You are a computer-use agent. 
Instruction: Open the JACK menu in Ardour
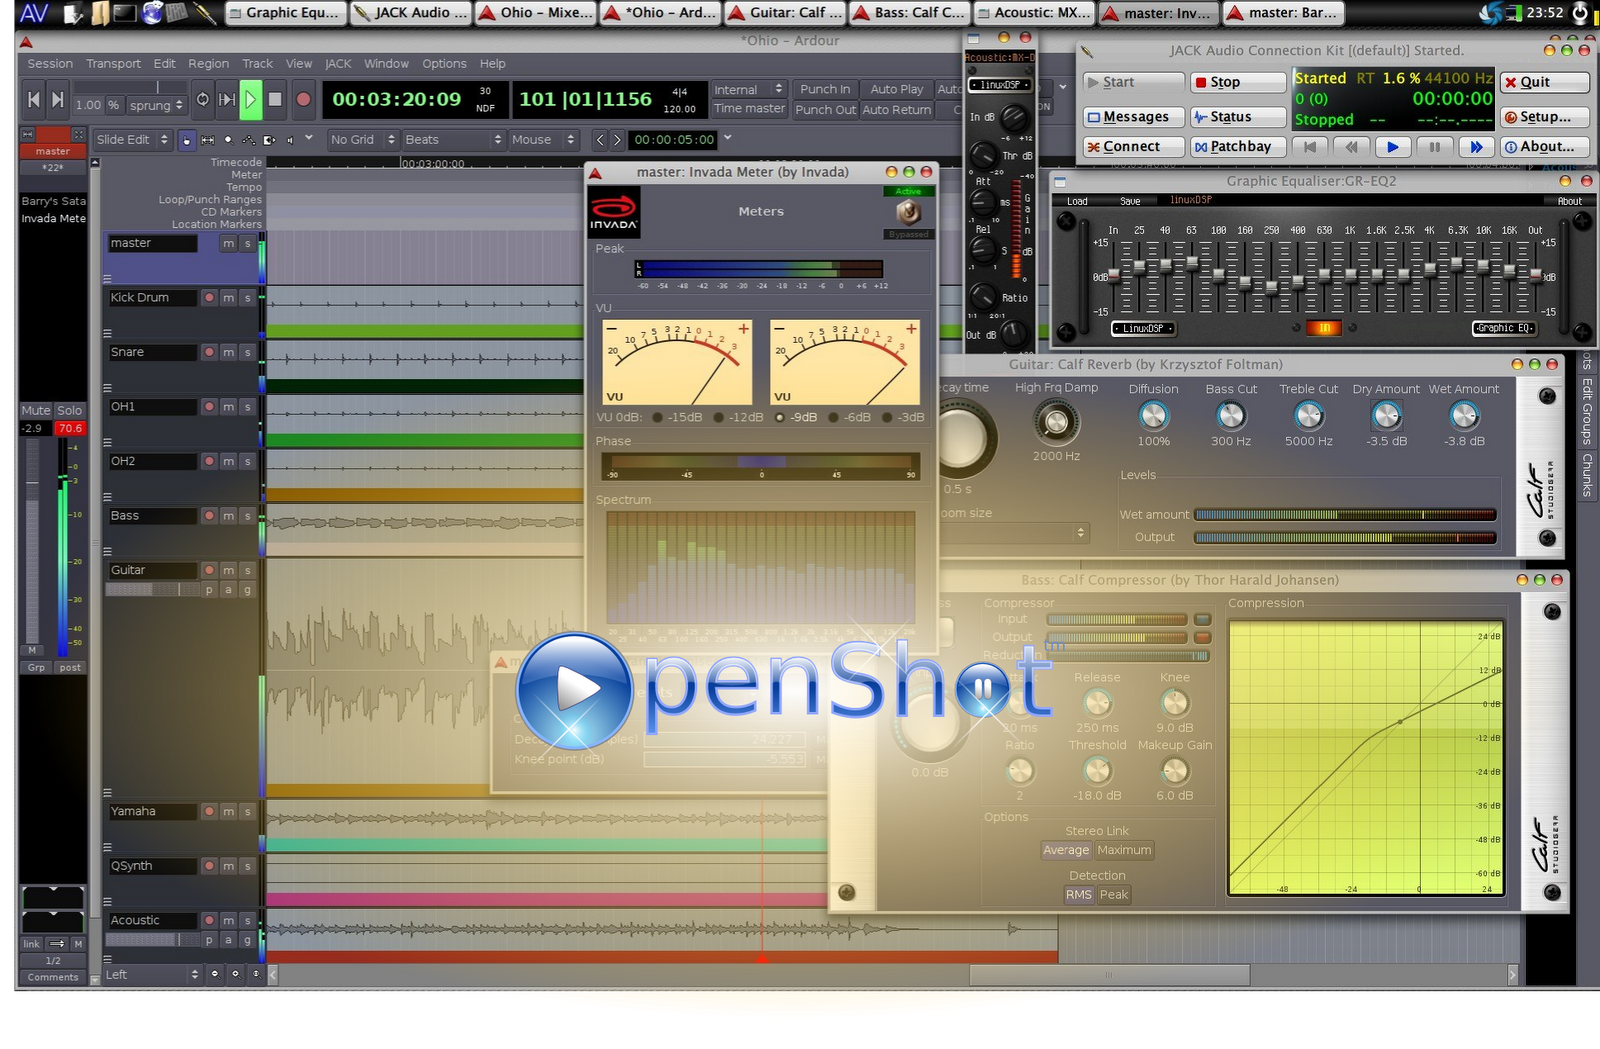click(x=338, y=63)
